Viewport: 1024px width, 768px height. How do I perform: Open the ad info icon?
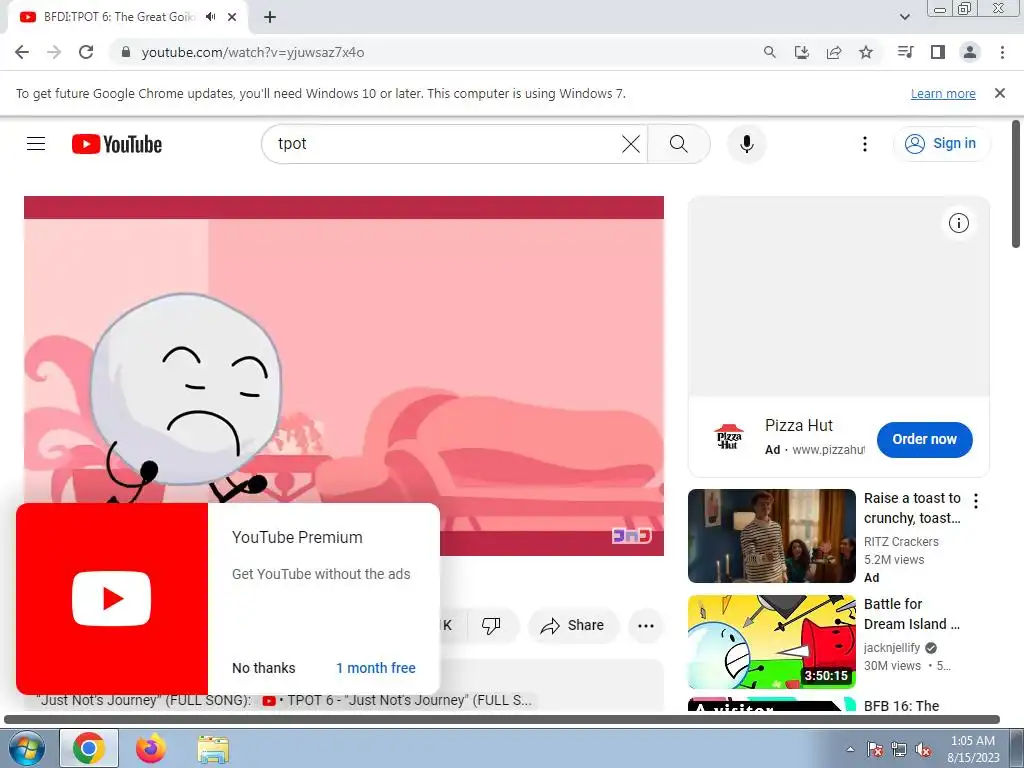tap(958, 223)
